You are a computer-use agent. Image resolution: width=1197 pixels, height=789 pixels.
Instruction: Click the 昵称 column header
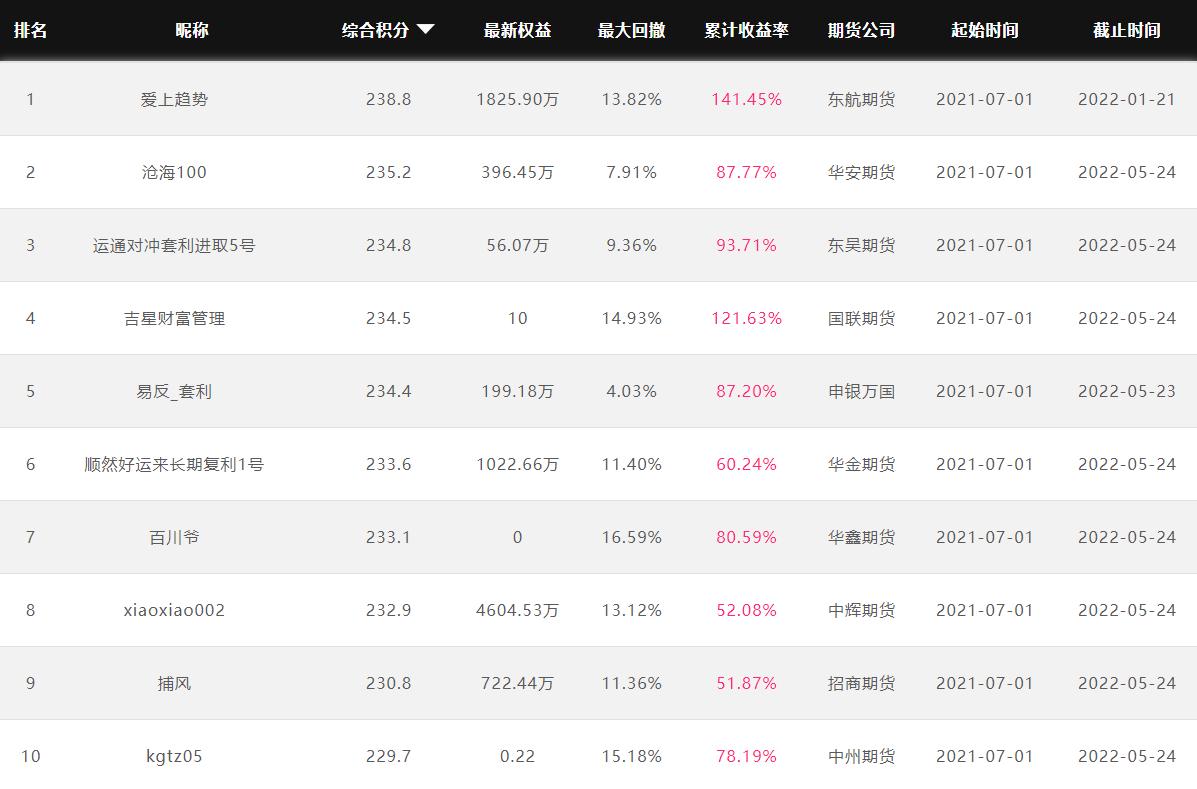(x=192, y=31)
